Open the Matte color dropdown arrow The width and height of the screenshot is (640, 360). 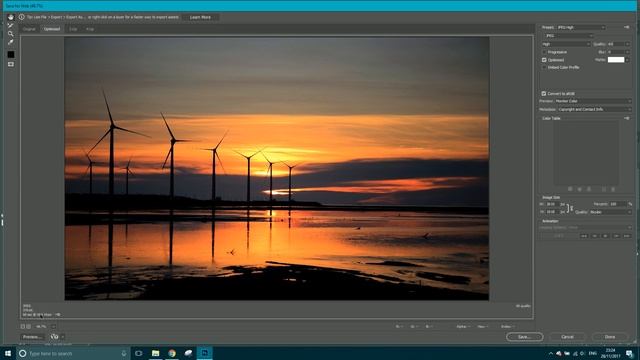click(627, 60)
